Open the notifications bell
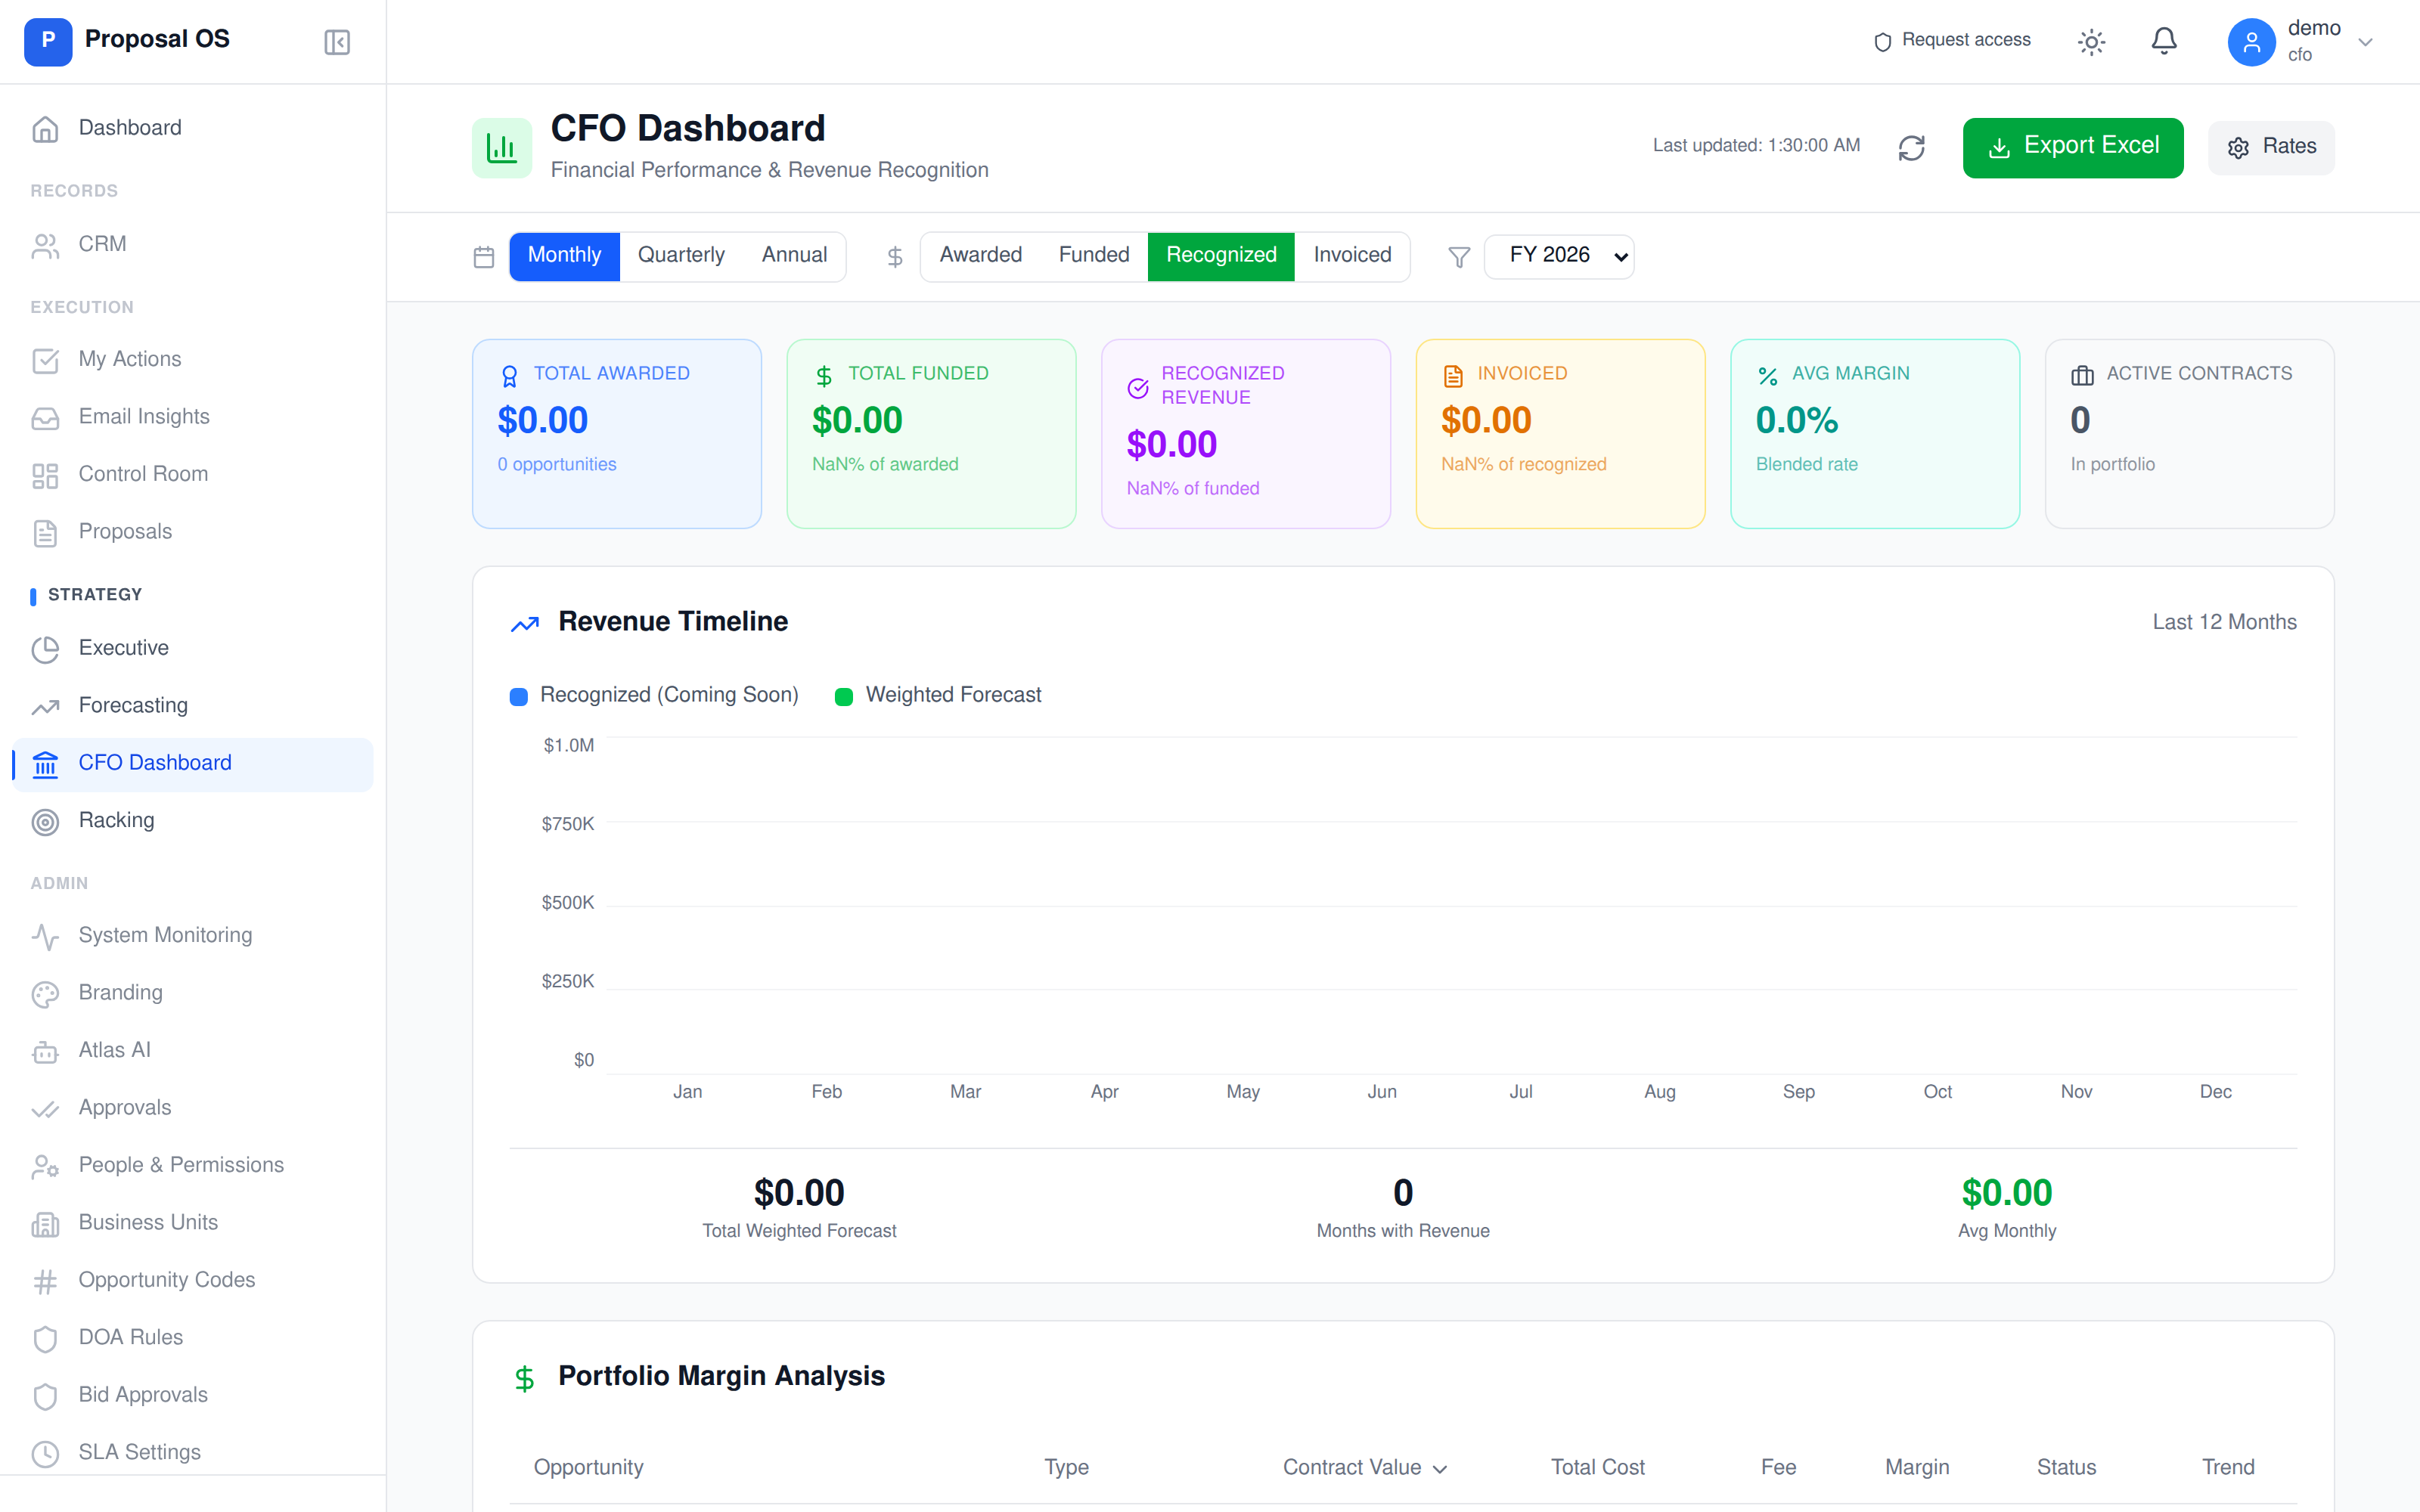 point(2164,41)
